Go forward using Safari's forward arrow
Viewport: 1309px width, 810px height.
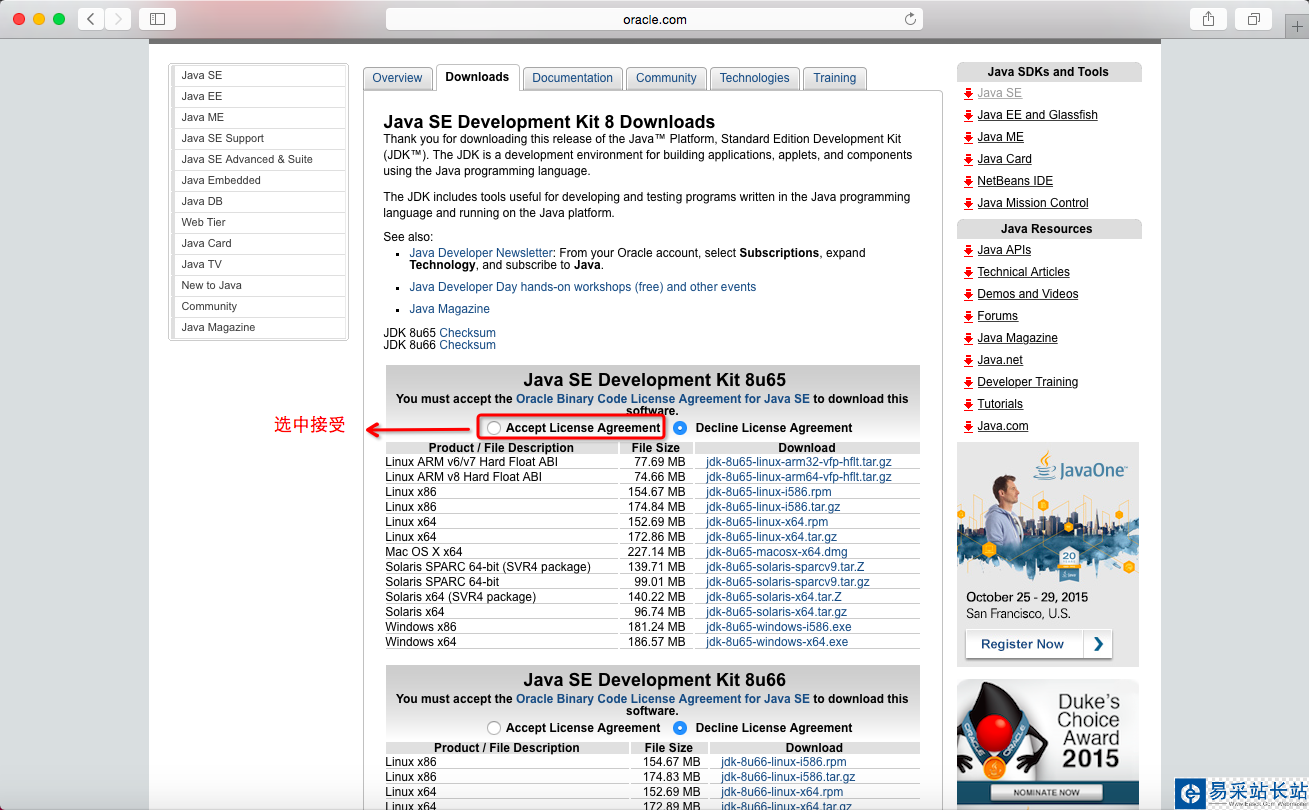pyautogui.click(x=118, y=19)
